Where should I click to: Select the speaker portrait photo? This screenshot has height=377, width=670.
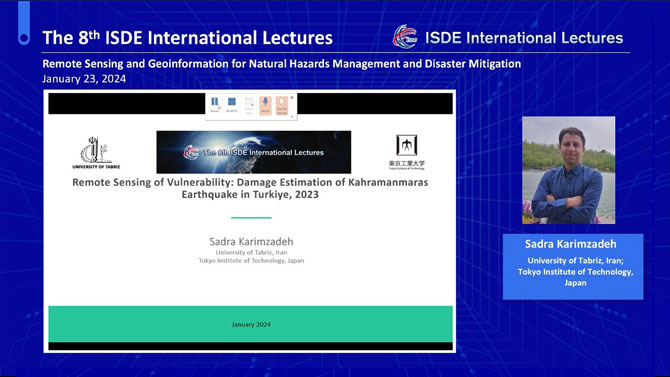[568, 170]
